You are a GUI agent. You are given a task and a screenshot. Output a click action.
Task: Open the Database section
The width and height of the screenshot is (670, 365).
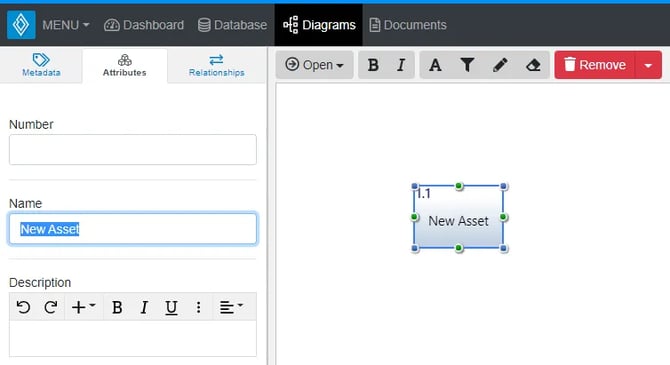tap(232, 25)
